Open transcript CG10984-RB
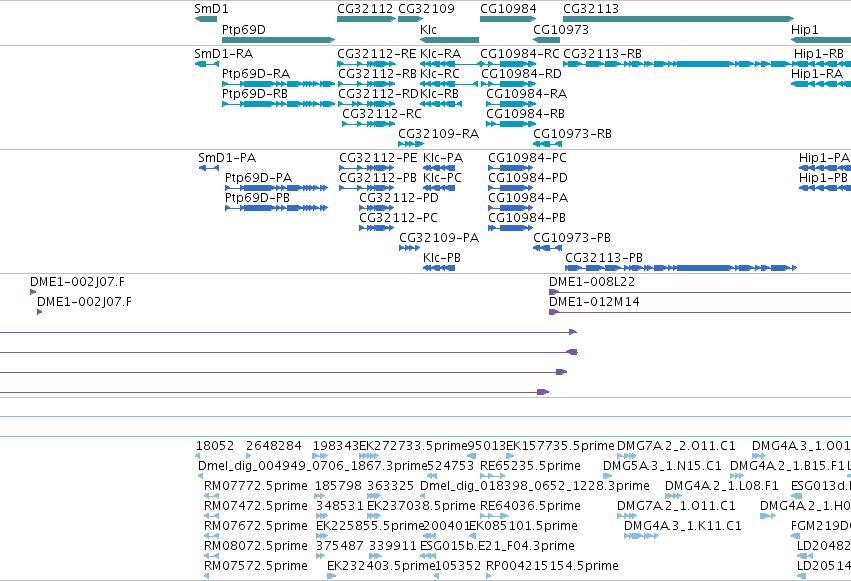 click(525, 114)
